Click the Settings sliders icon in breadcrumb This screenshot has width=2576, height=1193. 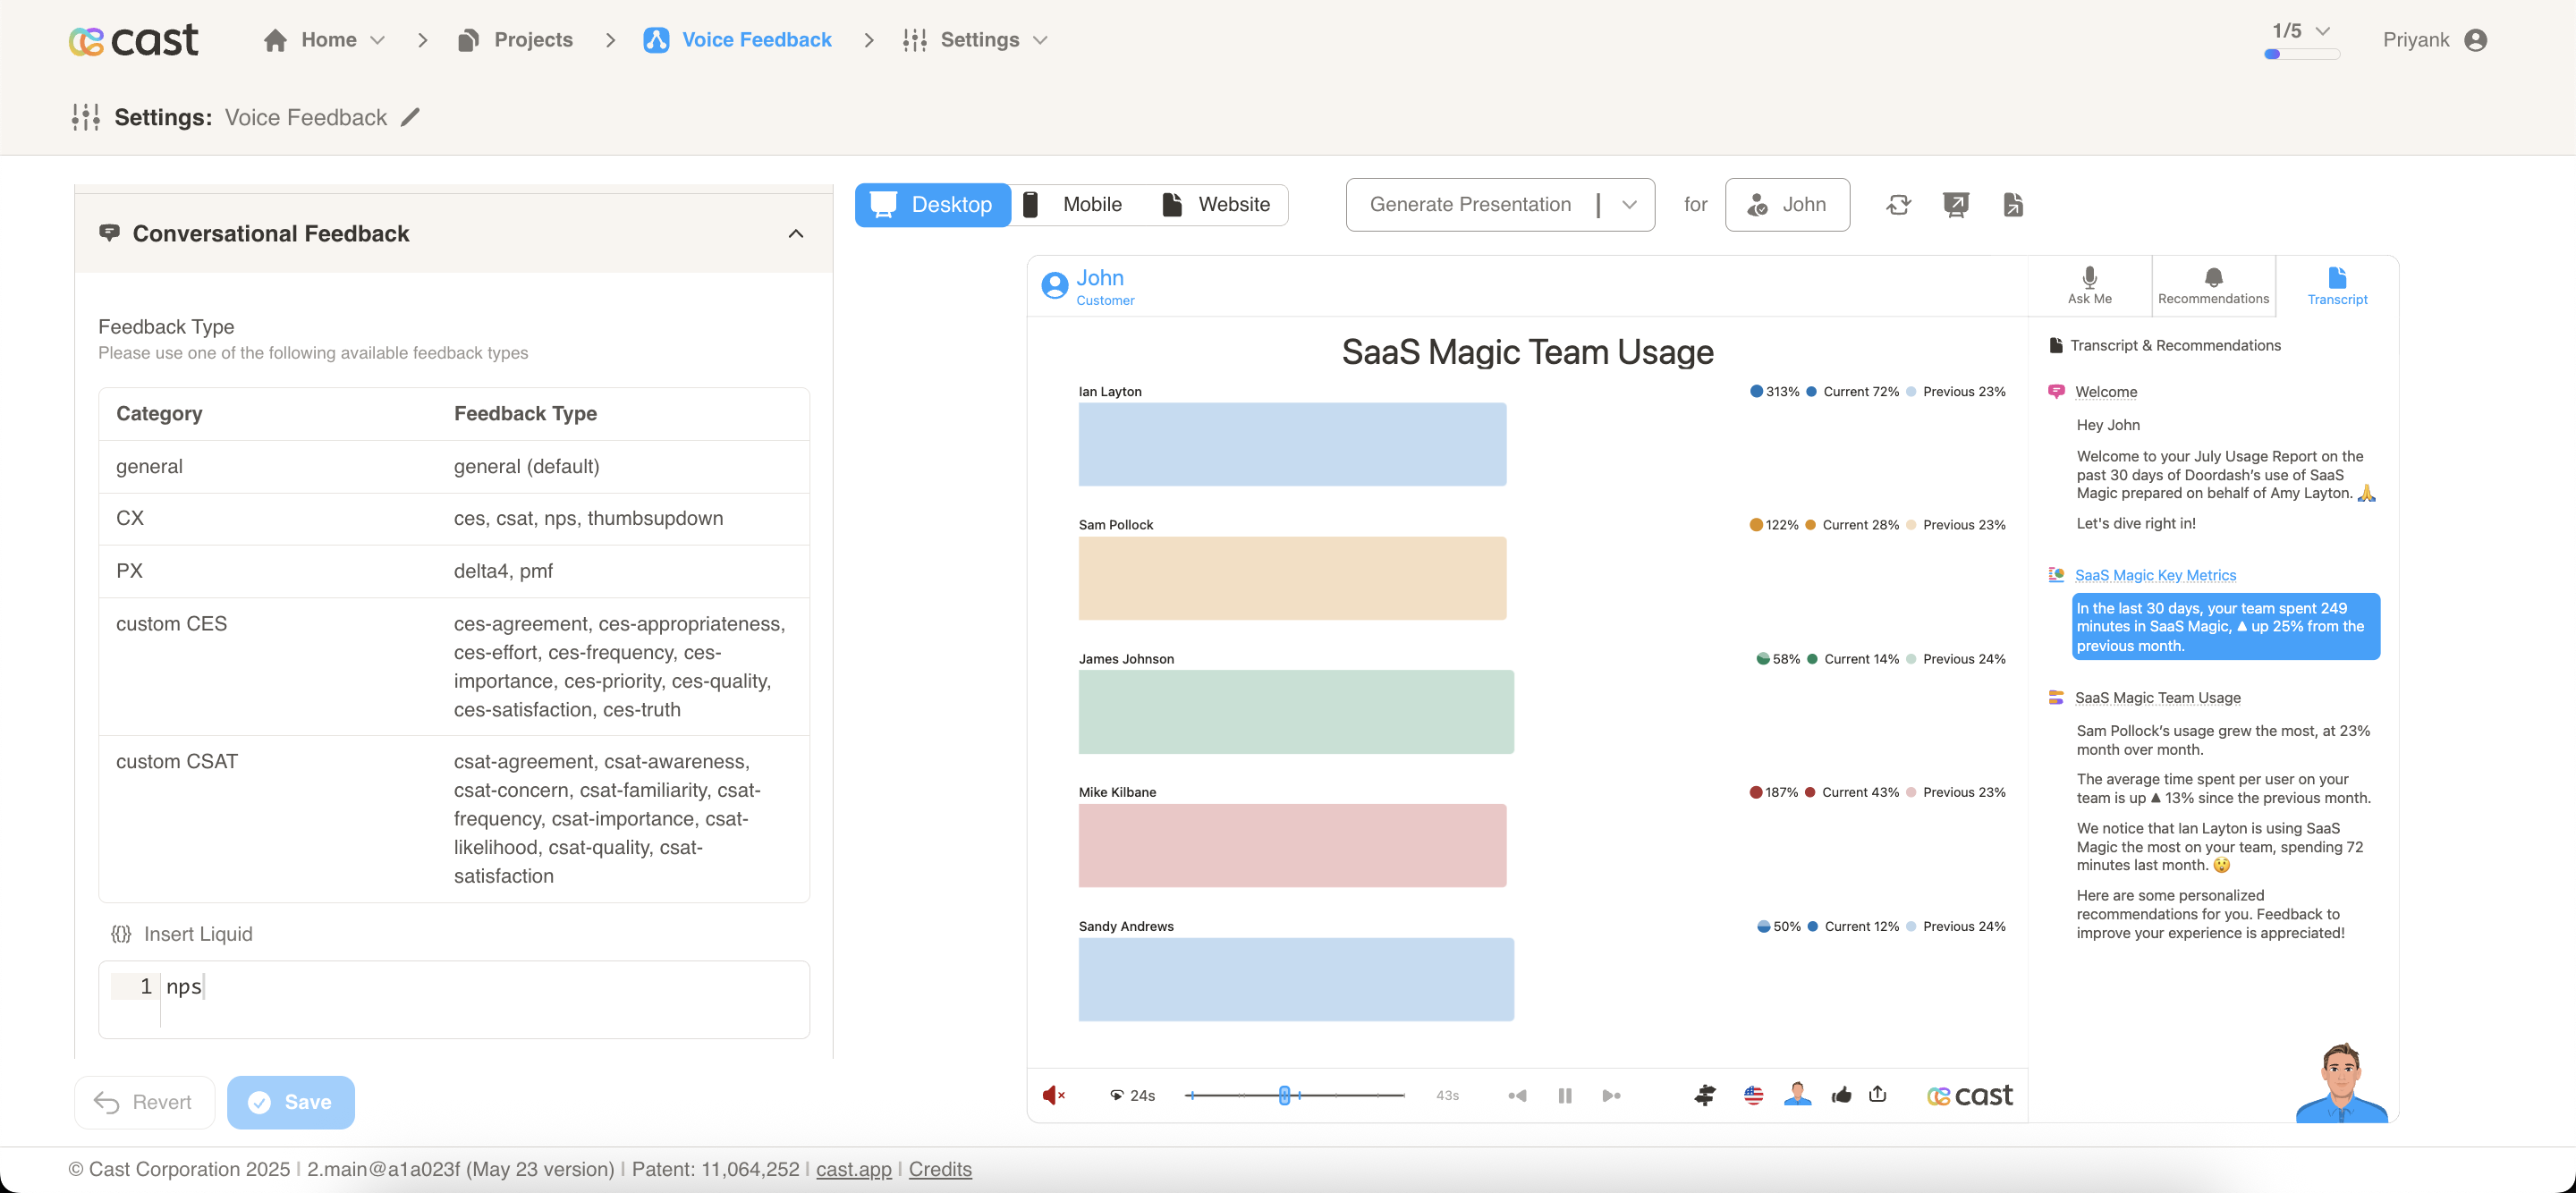pyautogui.click(x=914, y=40)
